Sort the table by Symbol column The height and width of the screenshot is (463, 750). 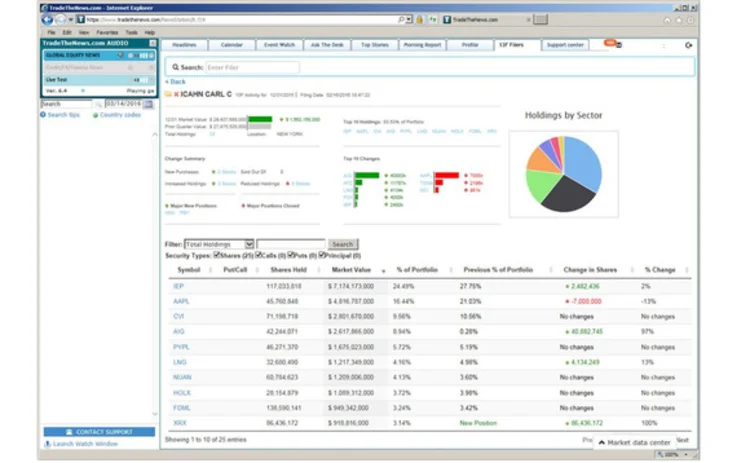coord(188,270)
